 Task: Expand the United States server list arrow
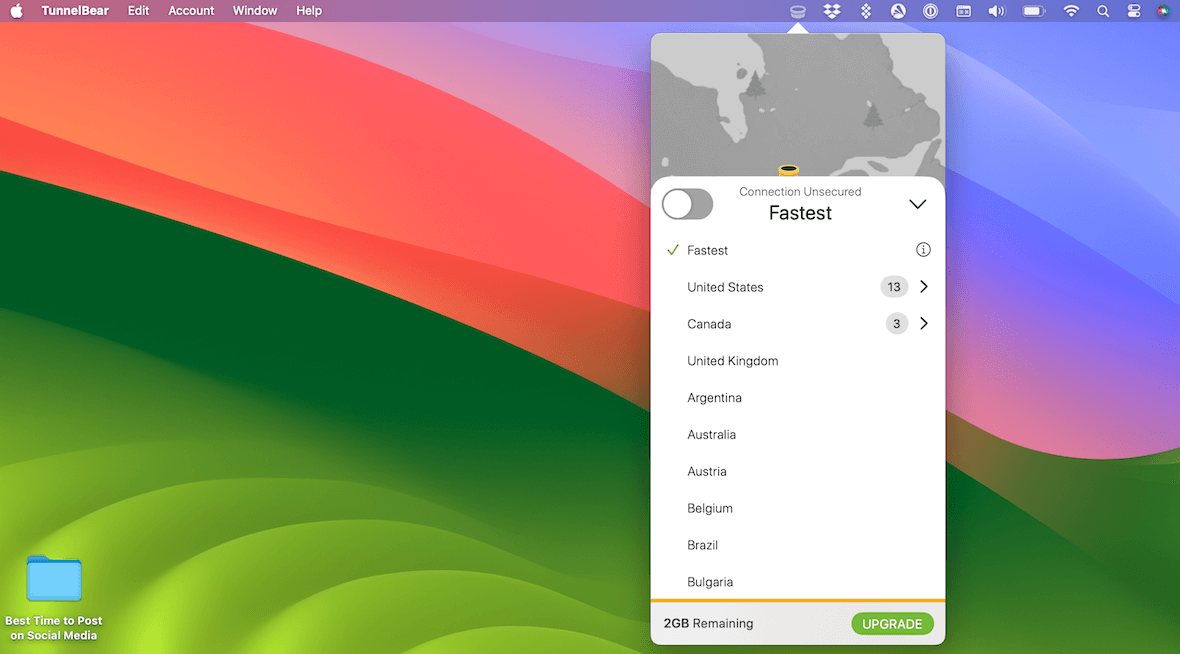[924, 287]
